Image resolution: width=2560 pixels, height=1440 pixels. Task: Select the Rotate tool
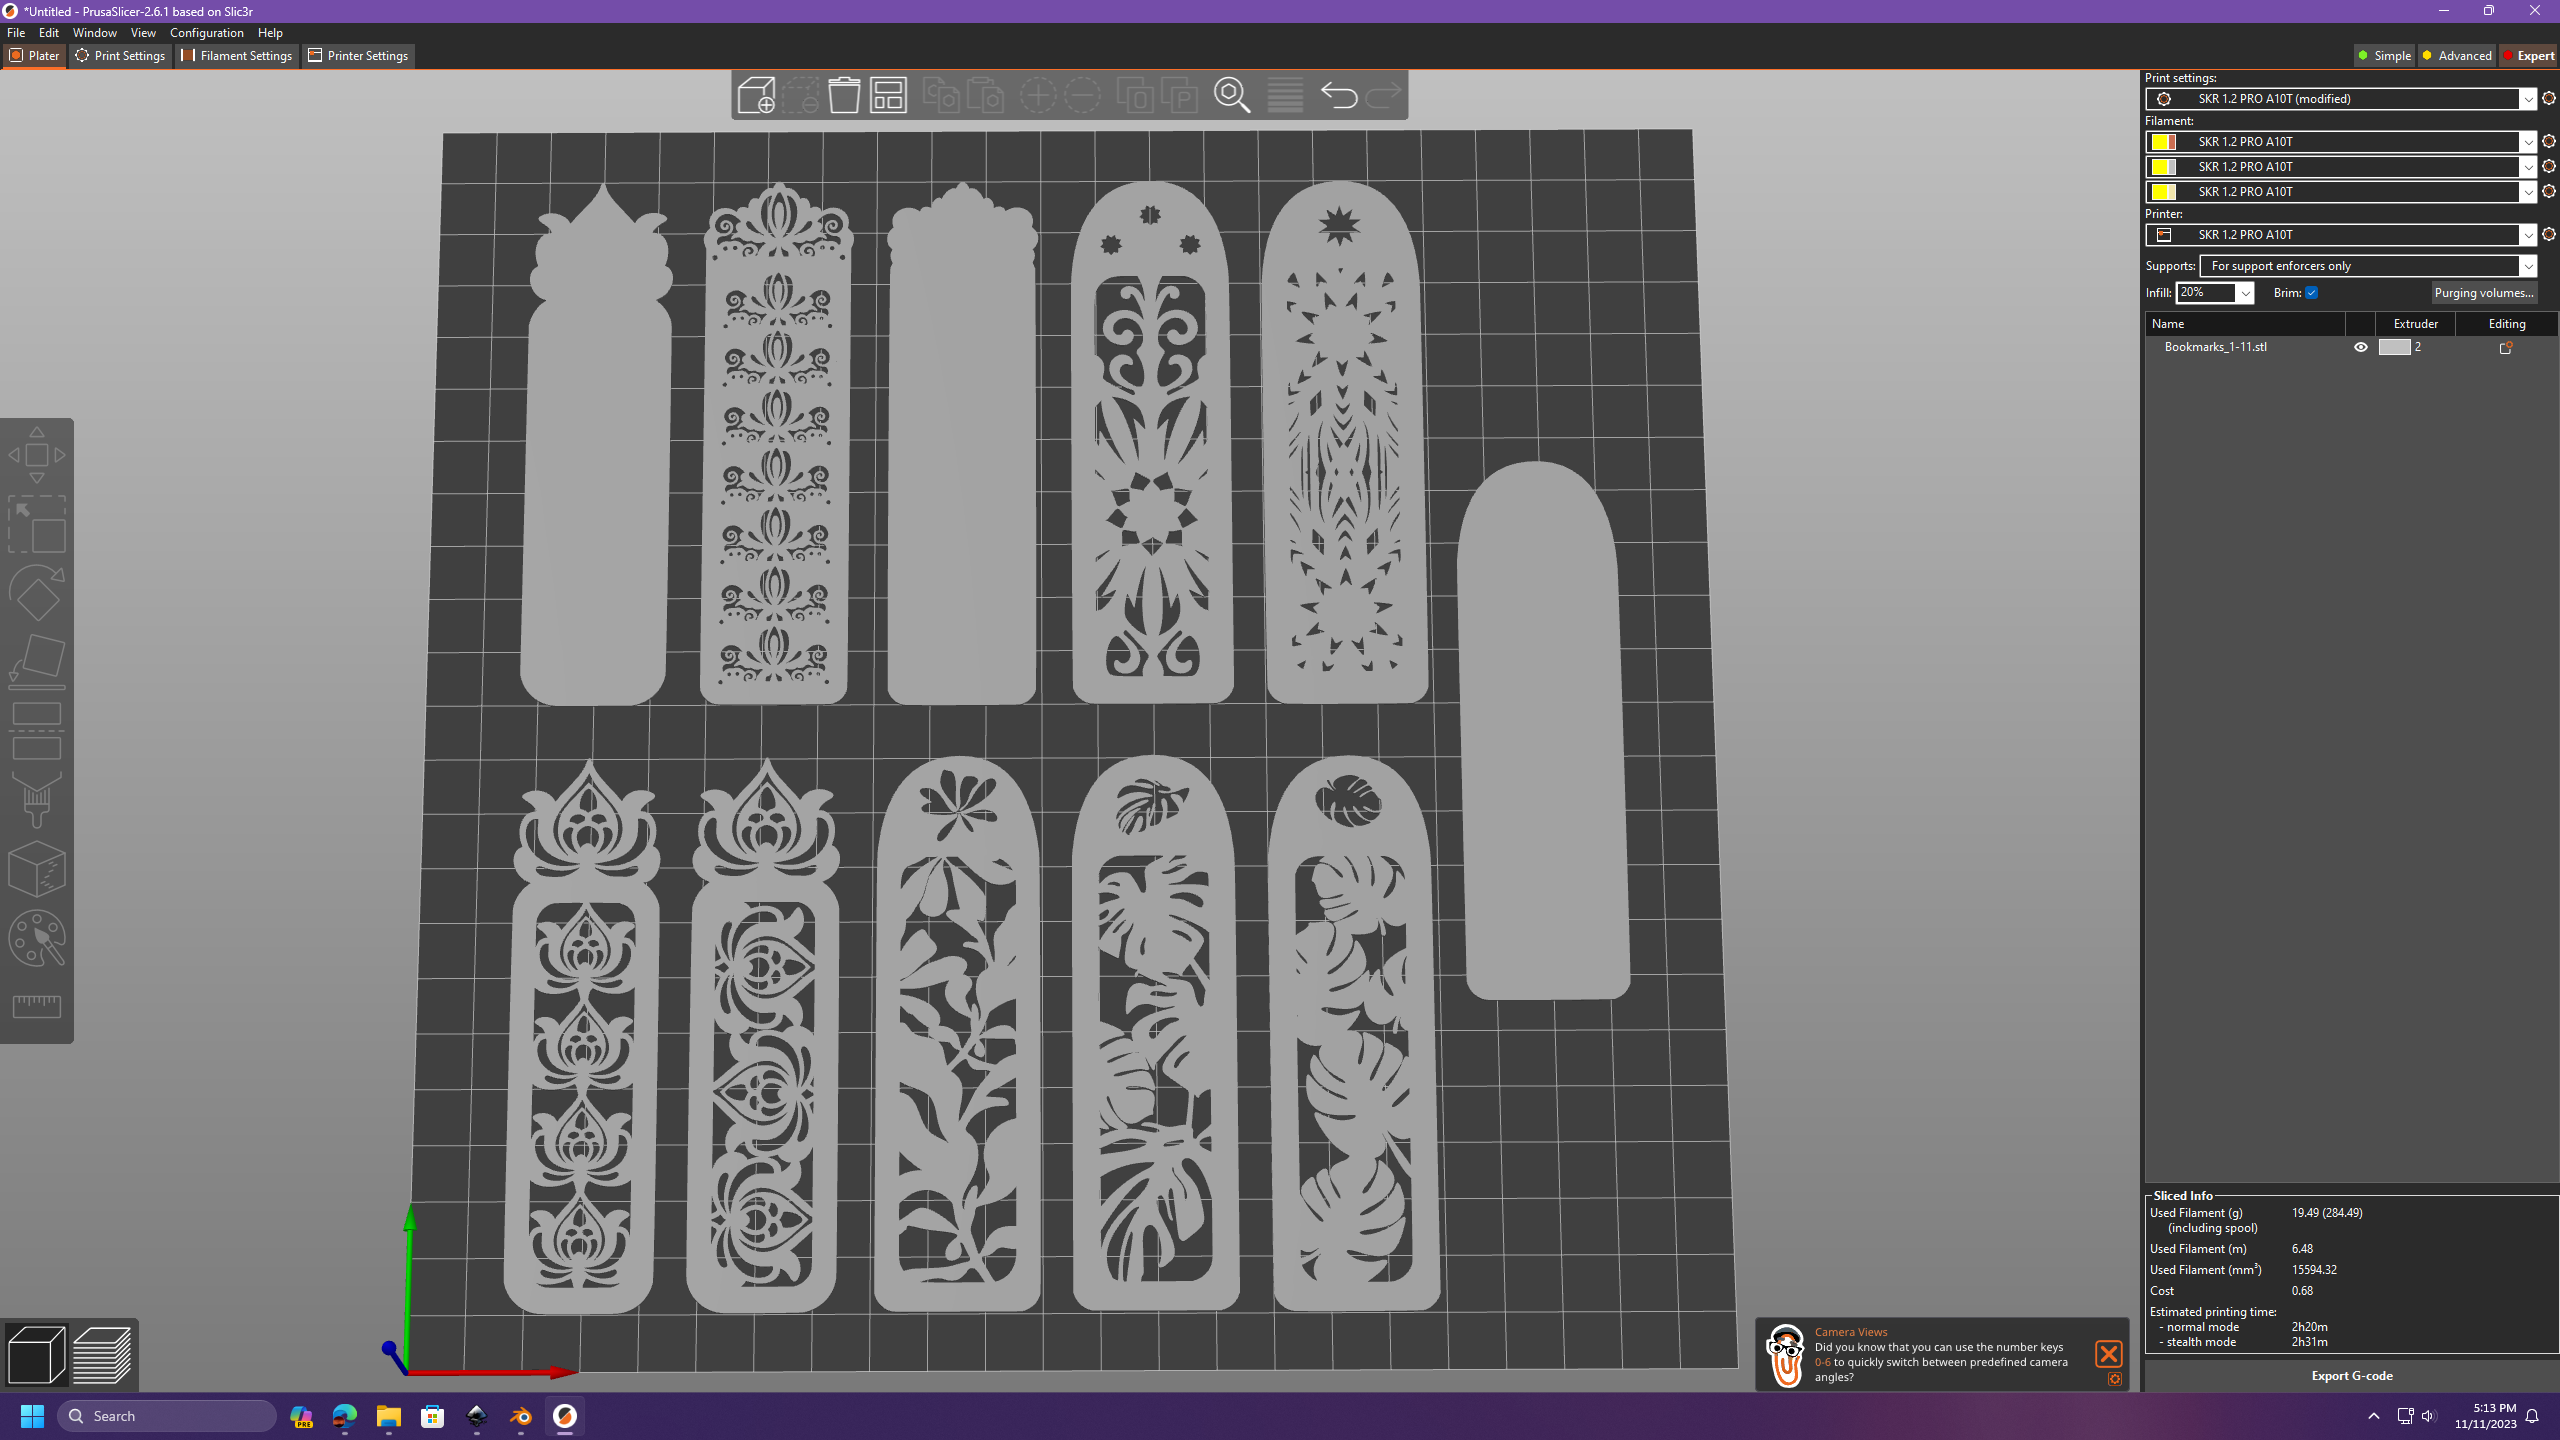point(37,592)
